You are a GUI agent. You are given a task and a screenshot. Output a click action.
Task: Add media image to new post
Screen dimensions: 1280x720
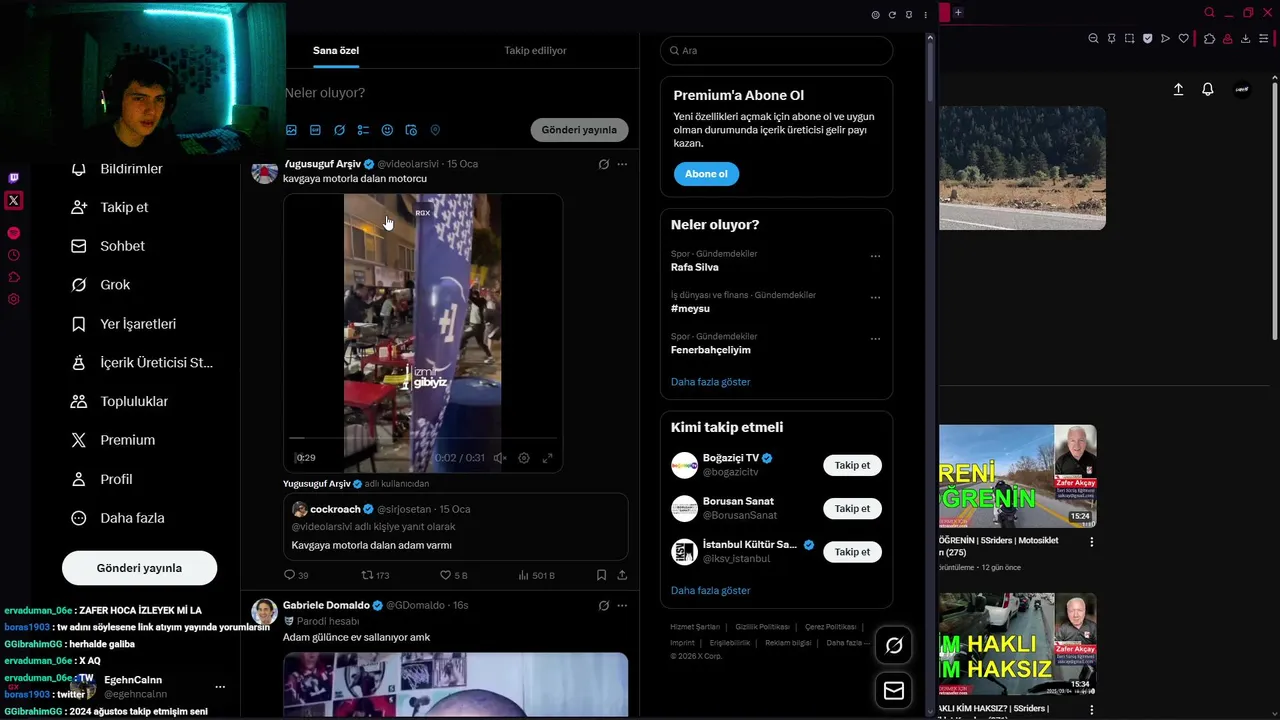coord(291,130)
